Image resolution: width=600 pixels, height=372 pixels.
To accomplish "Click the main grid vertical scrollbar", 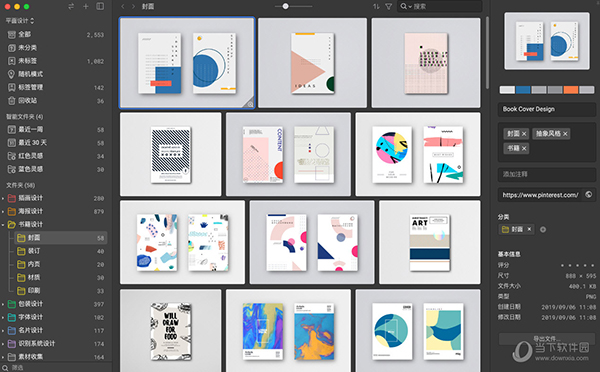I will 487,53.
